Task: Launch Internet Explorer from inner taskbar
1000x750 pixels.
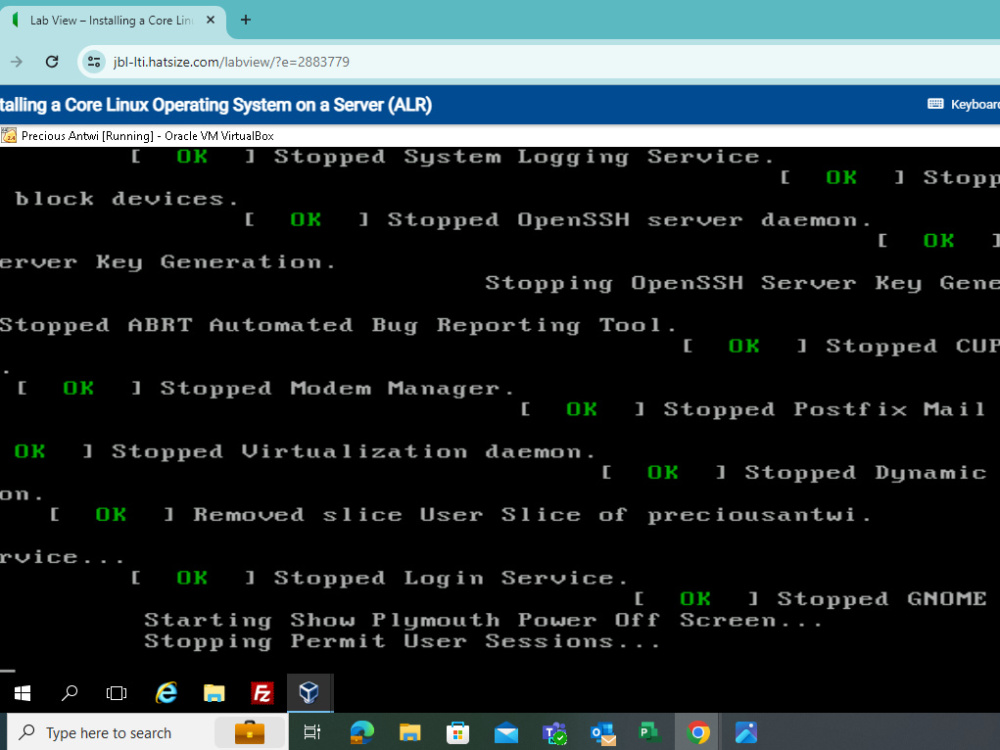Action: pyautogui.click(x=166, y=693)
